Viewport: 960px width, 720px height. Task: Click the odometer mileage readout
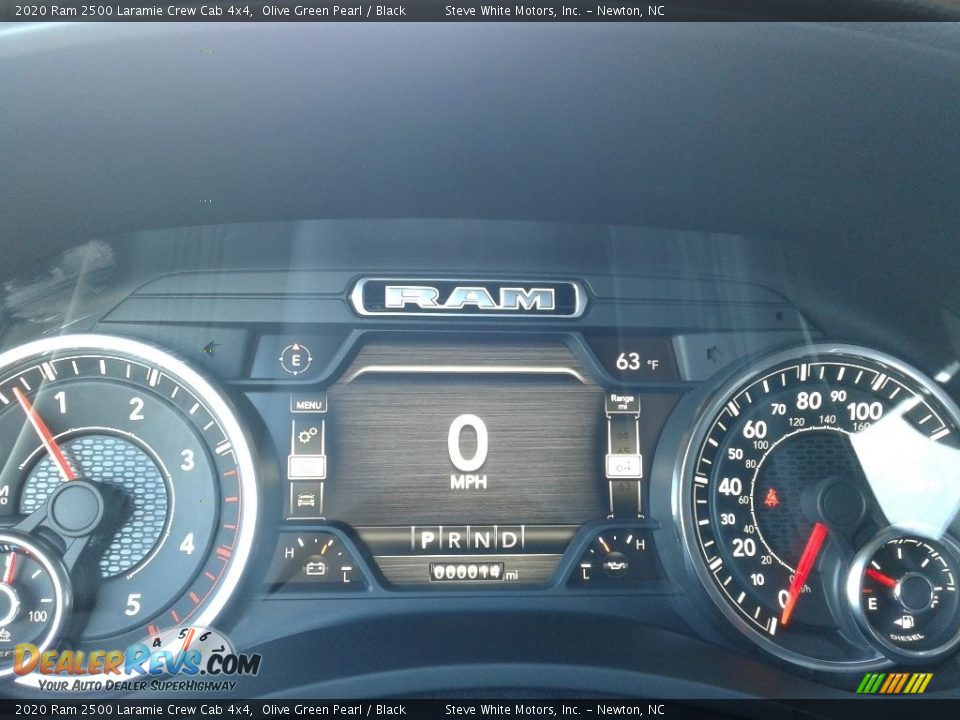(x=467, y=572)
